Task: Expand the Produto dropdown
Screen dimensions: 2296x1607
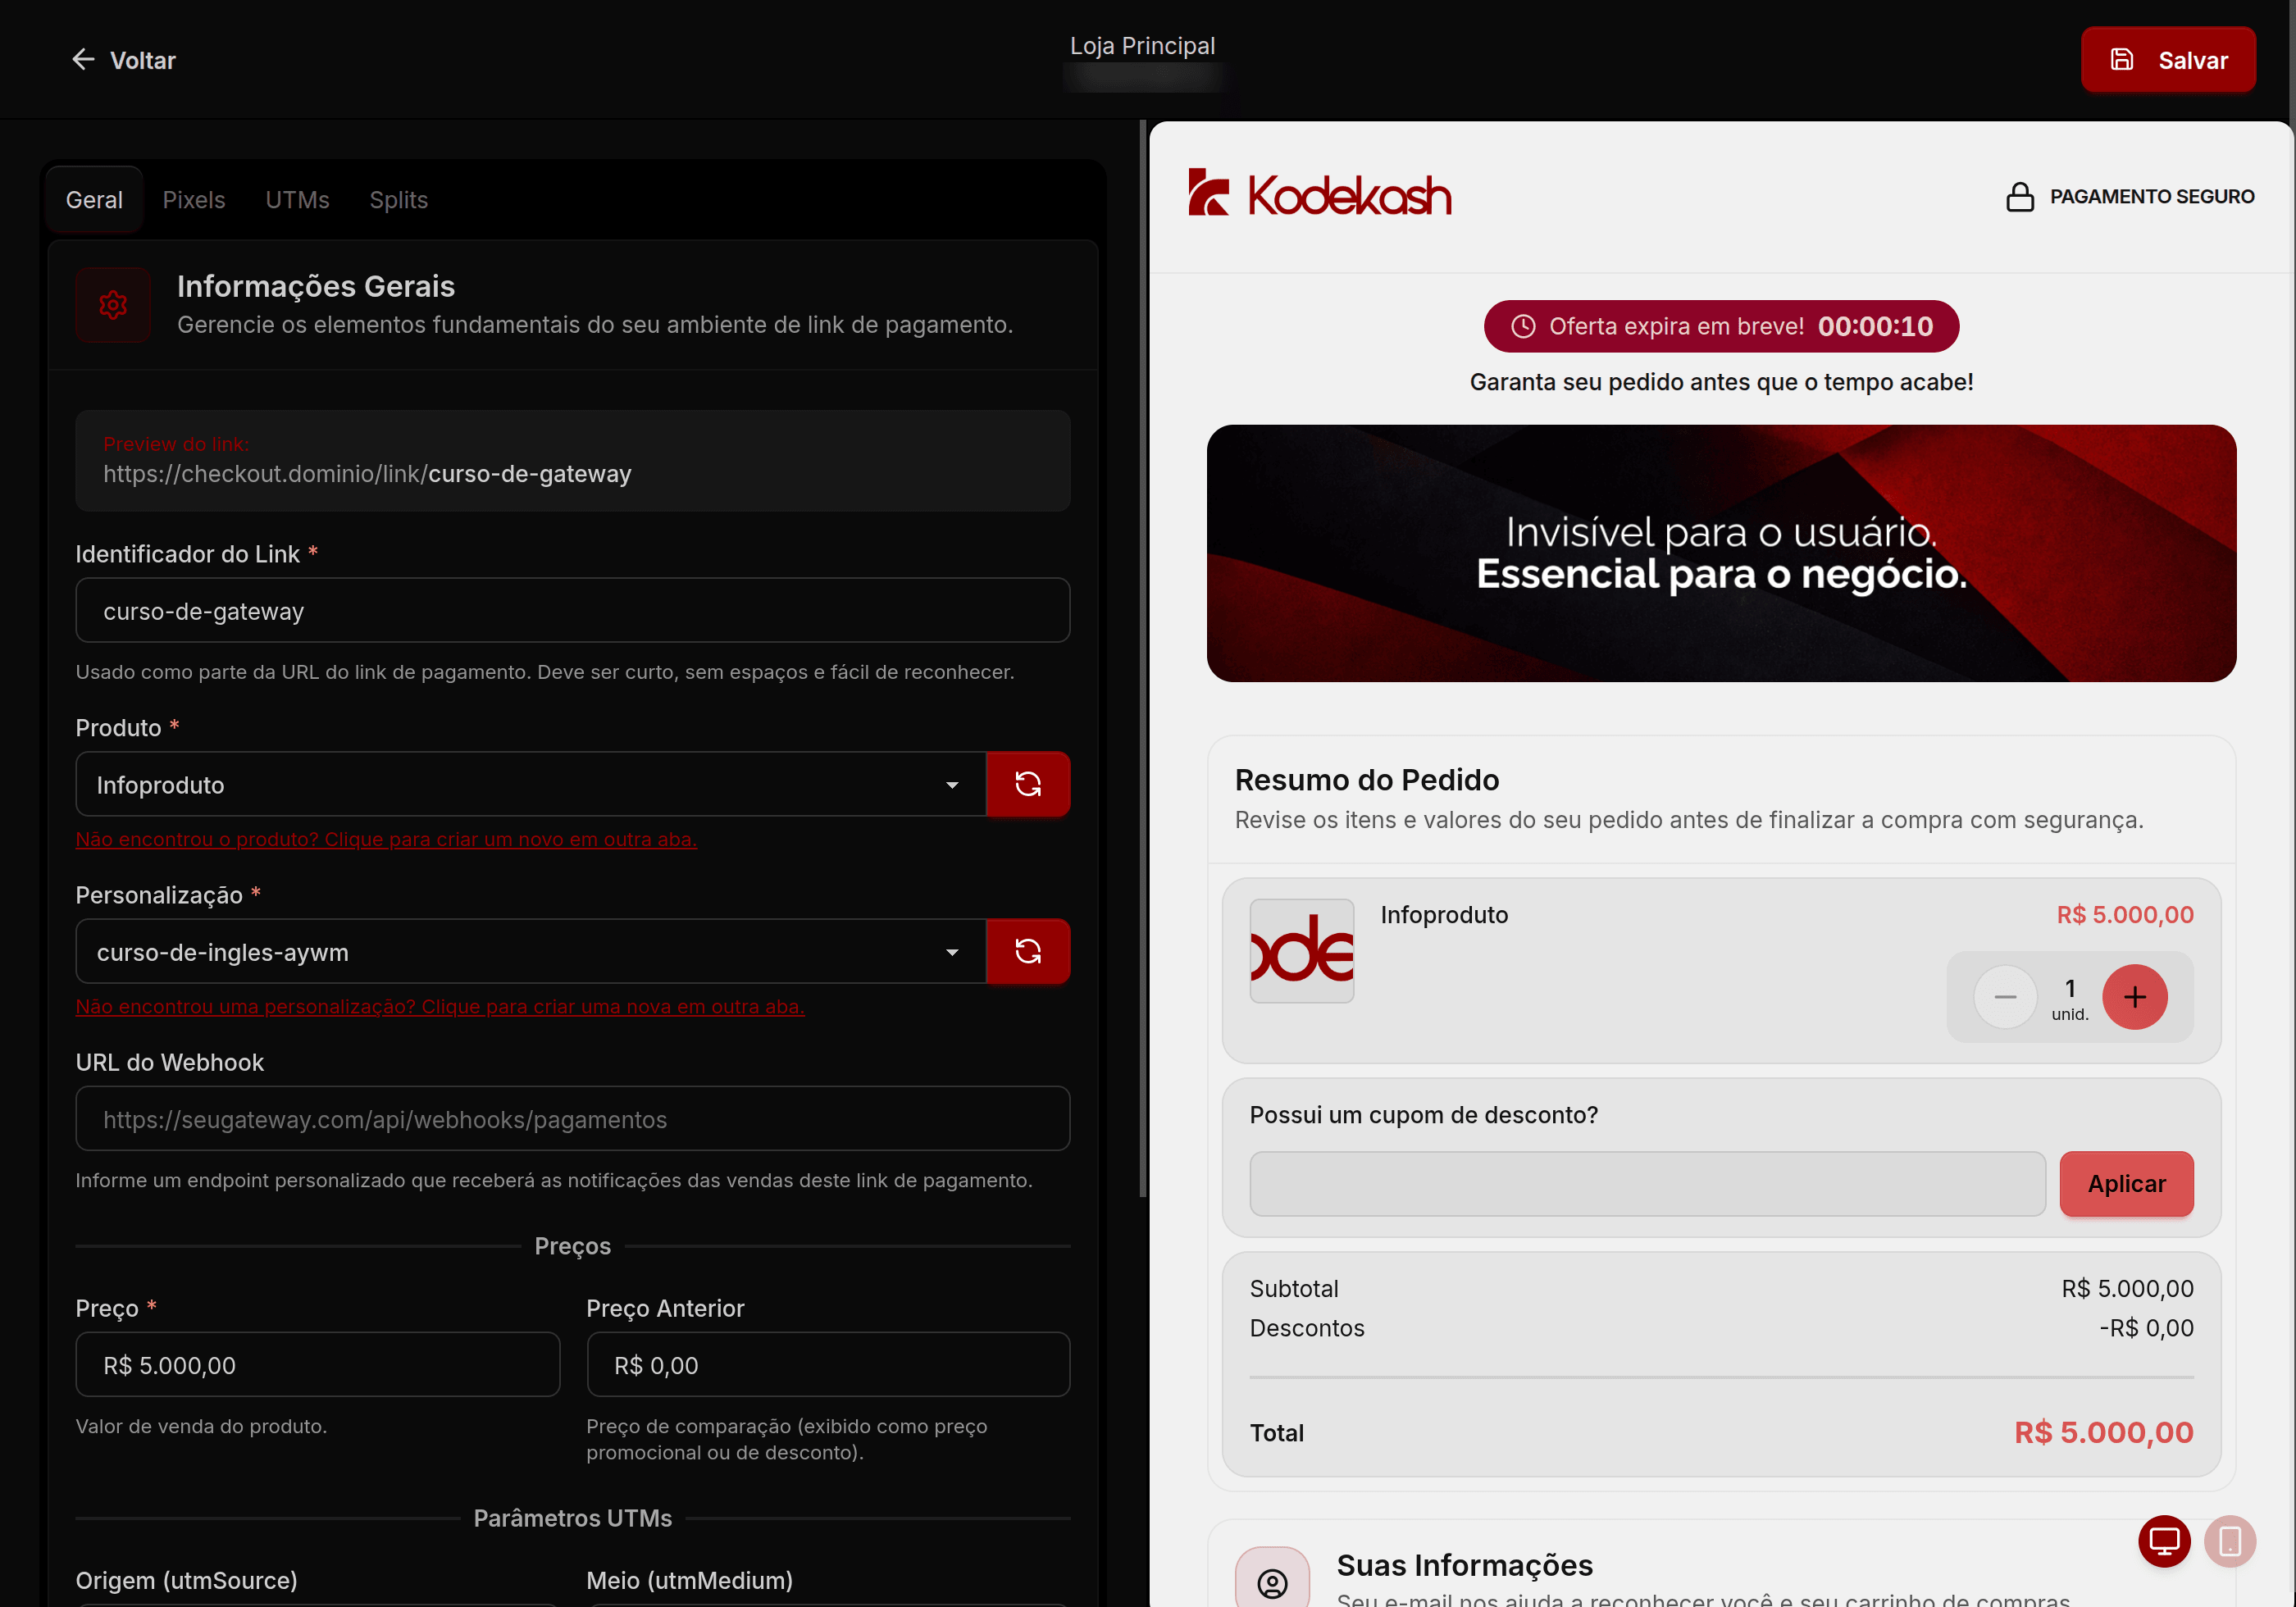Action: (530, 784)
